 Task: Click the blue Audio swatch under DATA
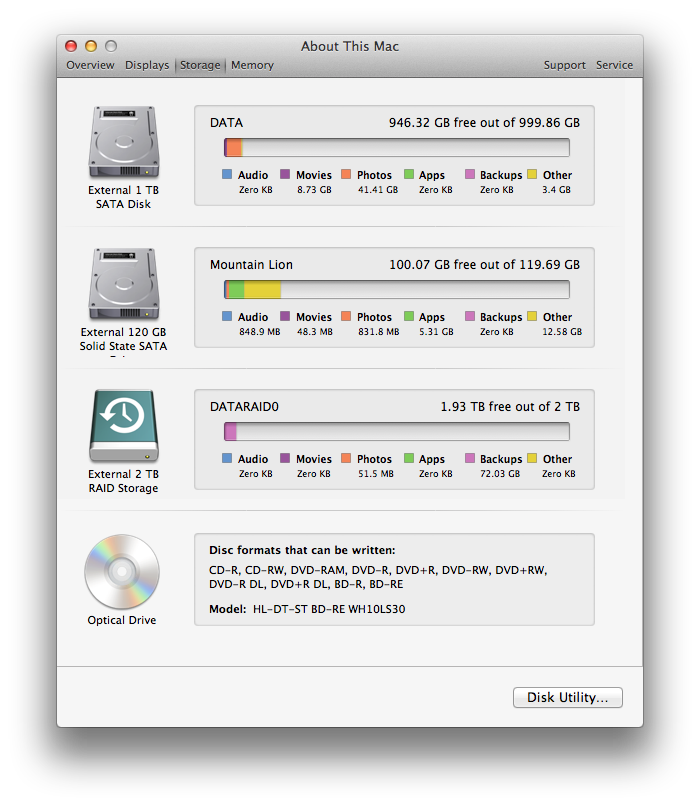point(227,175)
